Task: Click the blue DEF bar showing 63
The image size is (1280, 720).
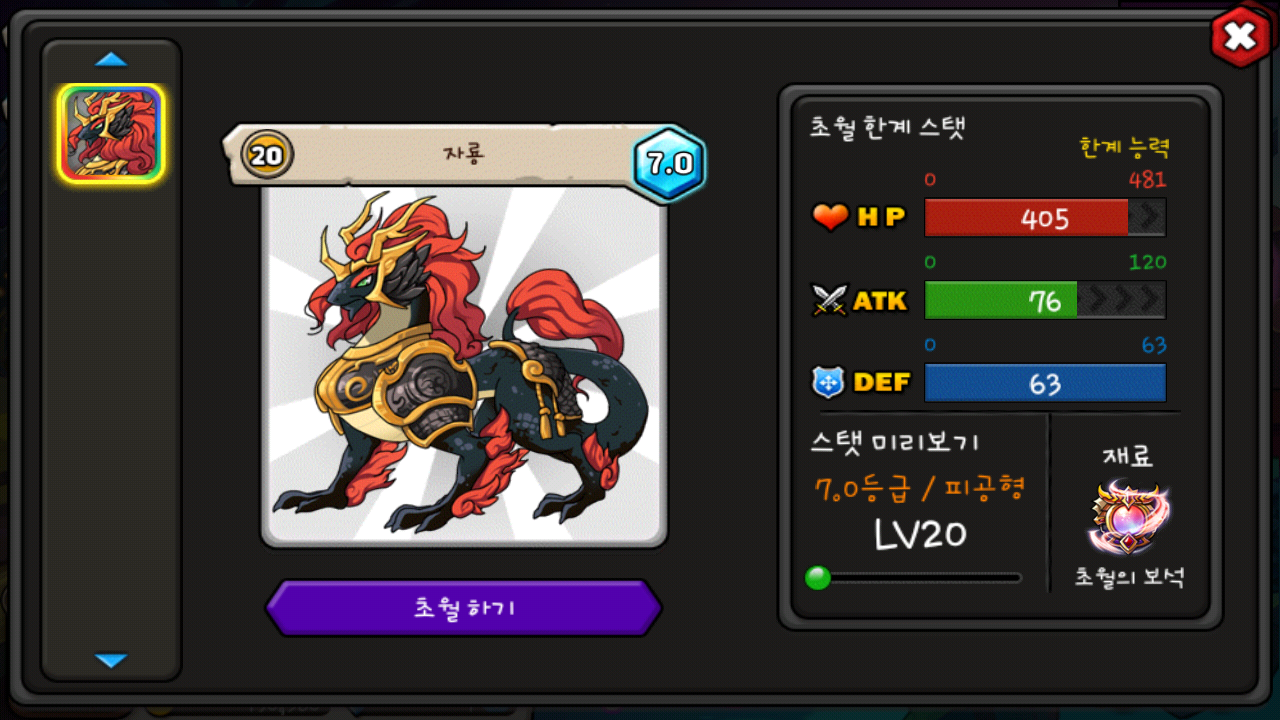Action: pyautogui.click(x=1045, y=383)
